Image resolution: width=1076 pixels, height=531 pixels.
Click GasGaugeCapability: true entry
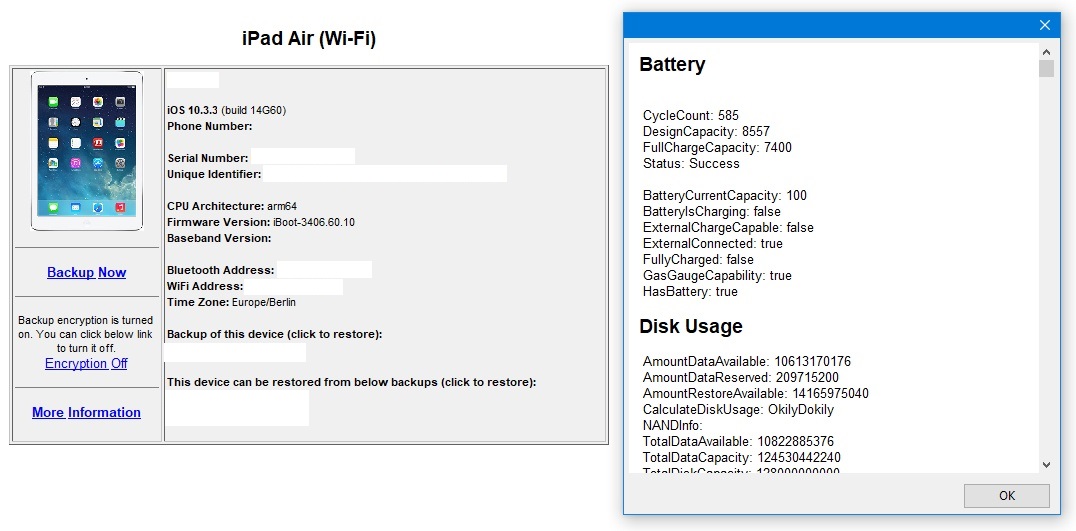(717, 275)
